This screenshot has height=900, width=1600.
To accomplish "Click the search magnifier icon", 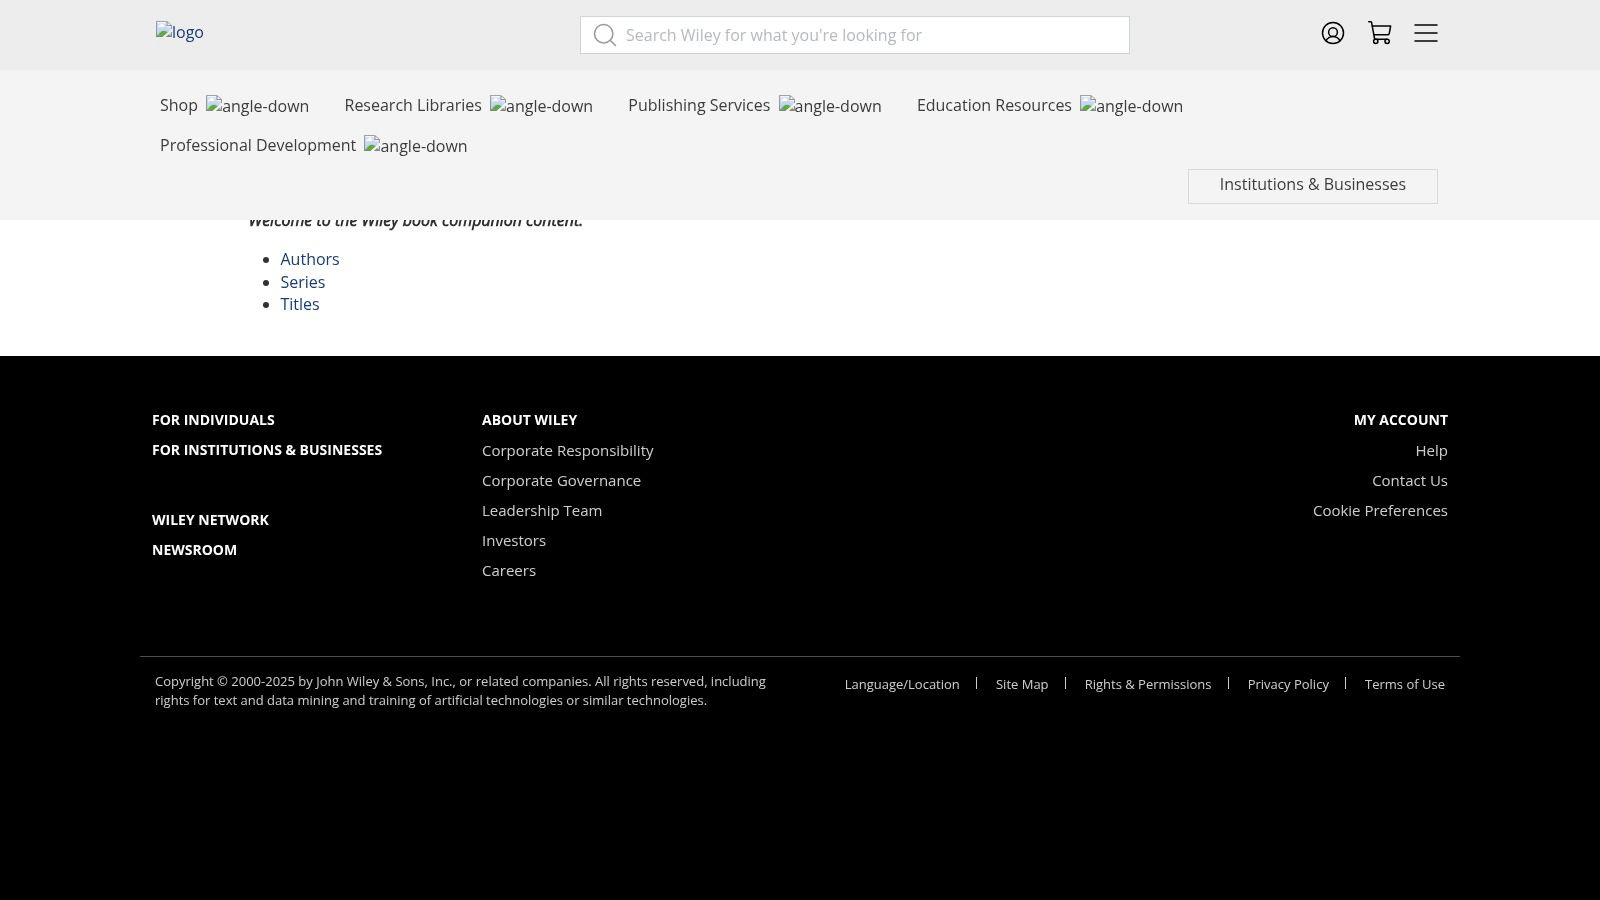I will pyautogui.click(x=604, y=36).
